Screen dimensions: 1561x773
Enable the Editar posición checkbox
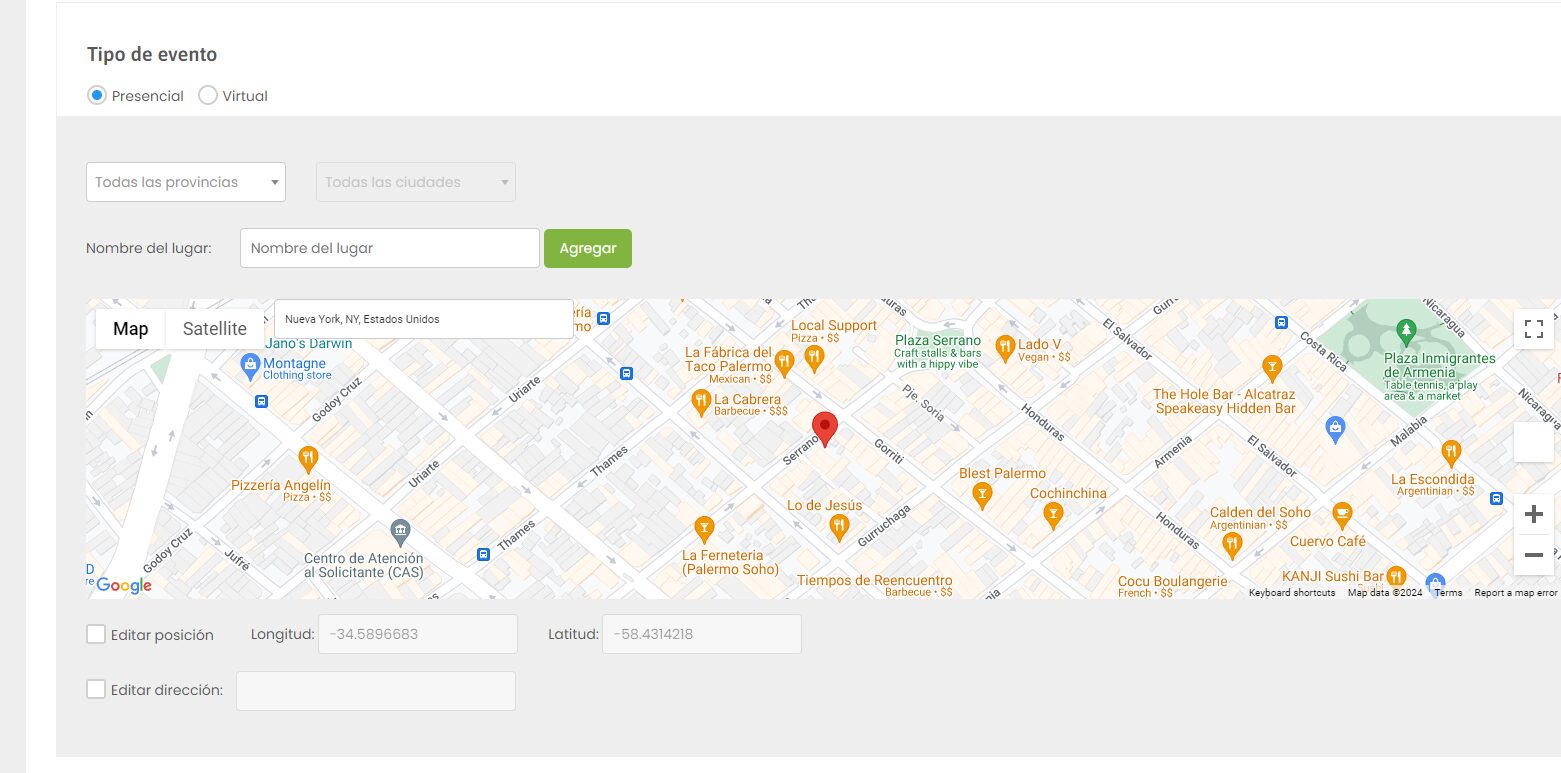[x=96, y=634]
